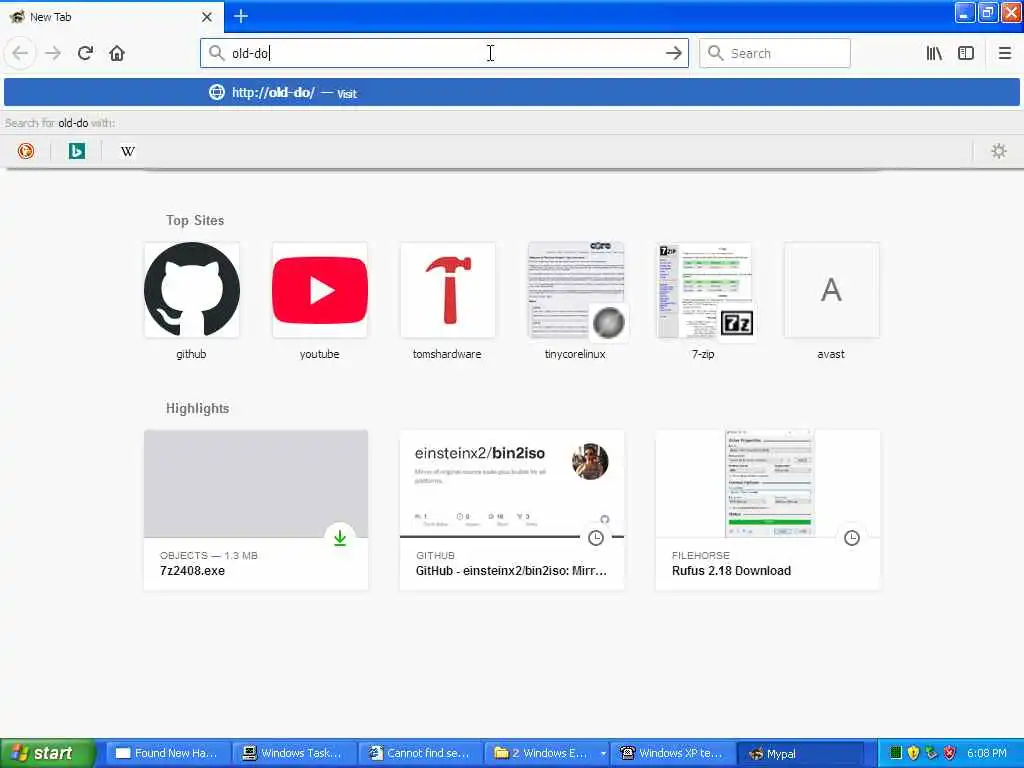Viewport: 1024px width, 768px height.
Task: Open the Library button
Action: click(x=934, y=54)
